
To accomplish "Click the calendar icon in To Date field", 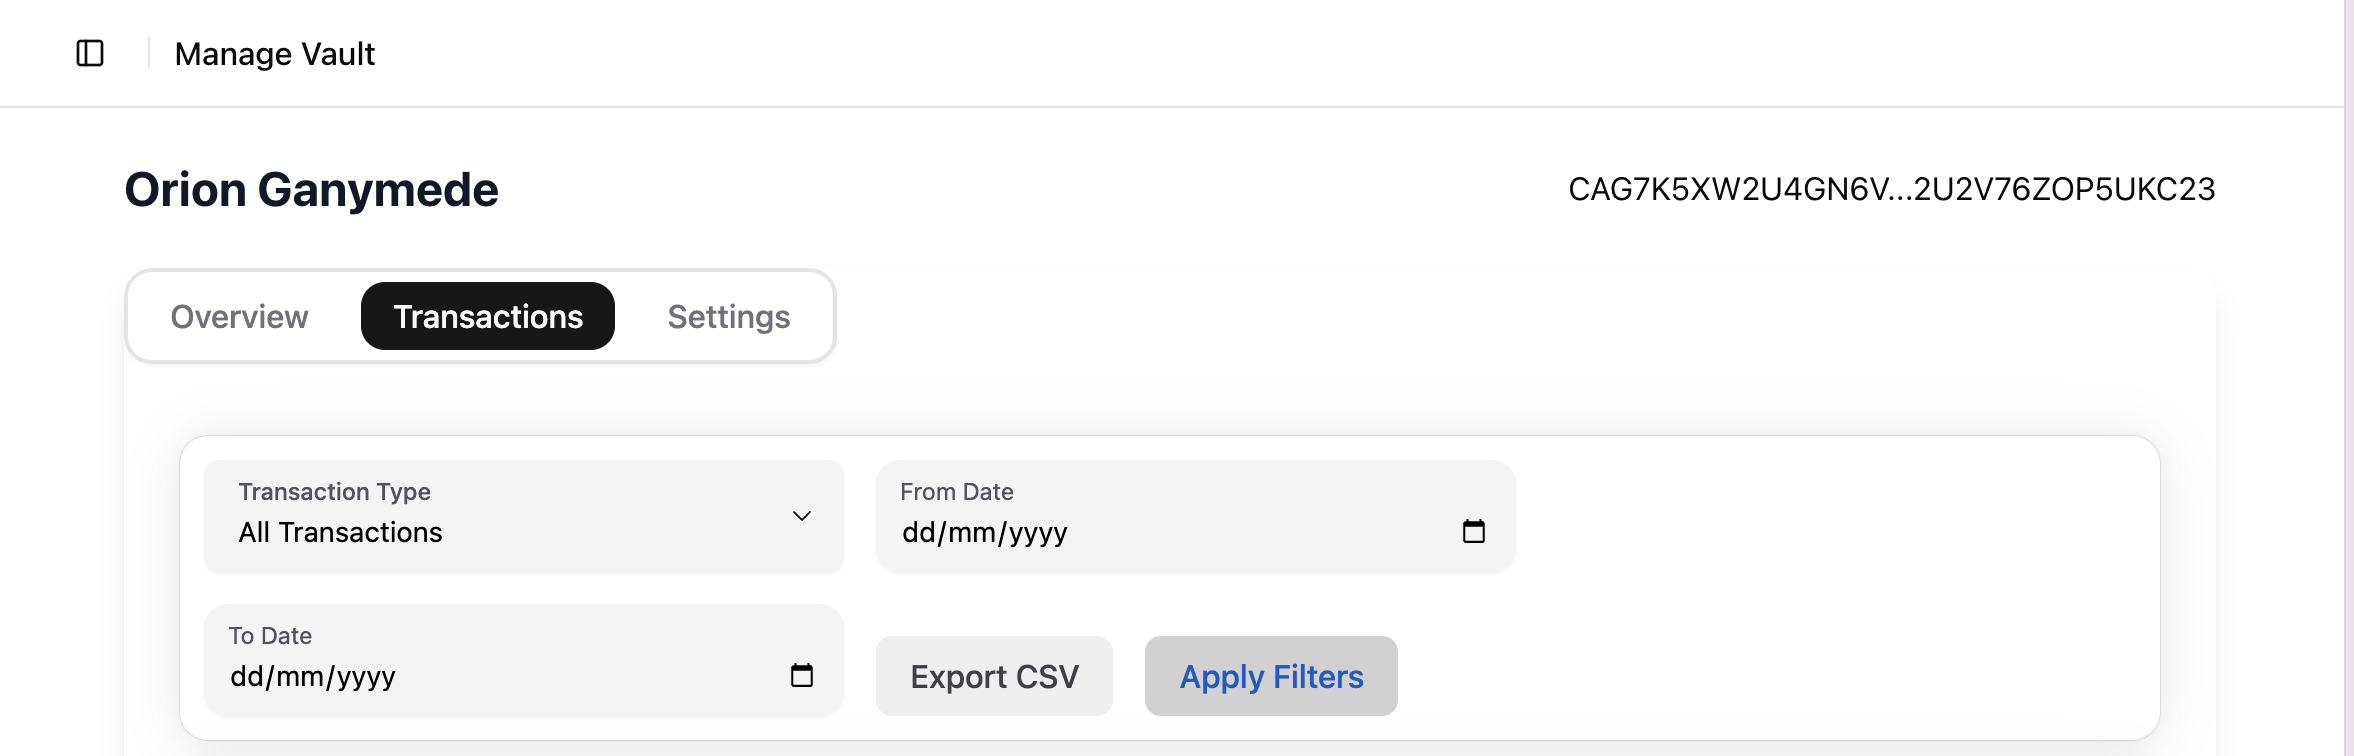I will pos(801,675).
